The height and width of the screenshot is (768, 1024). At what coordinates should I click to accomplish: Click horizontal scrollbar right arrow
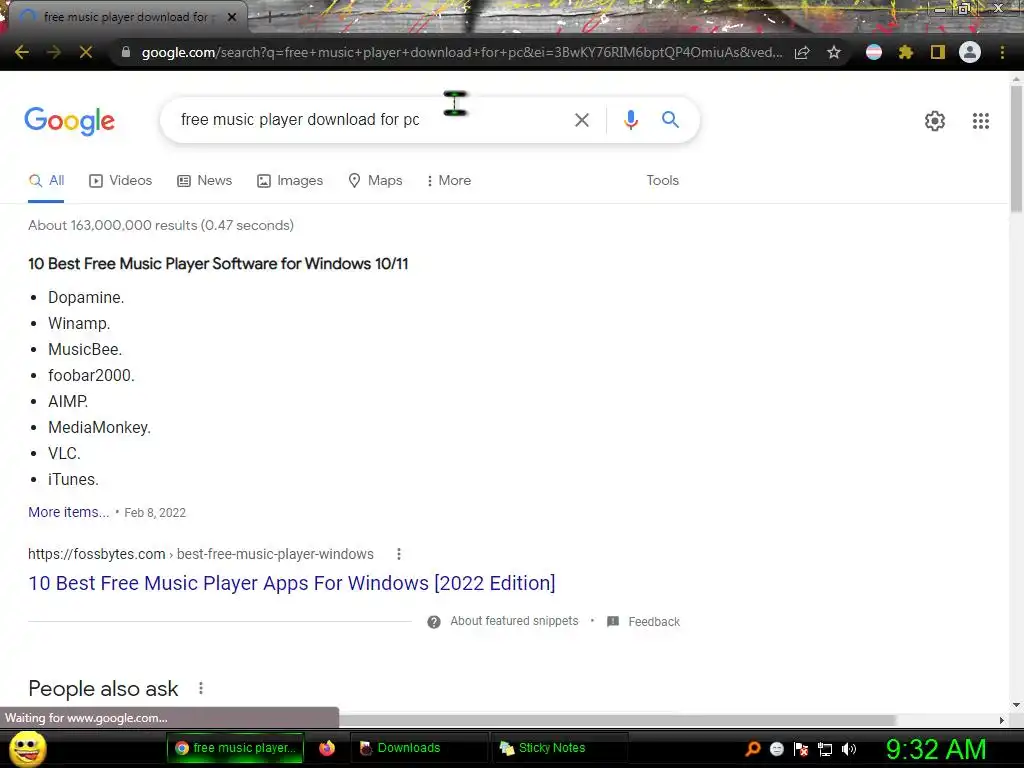click(x=1001, y=720)
